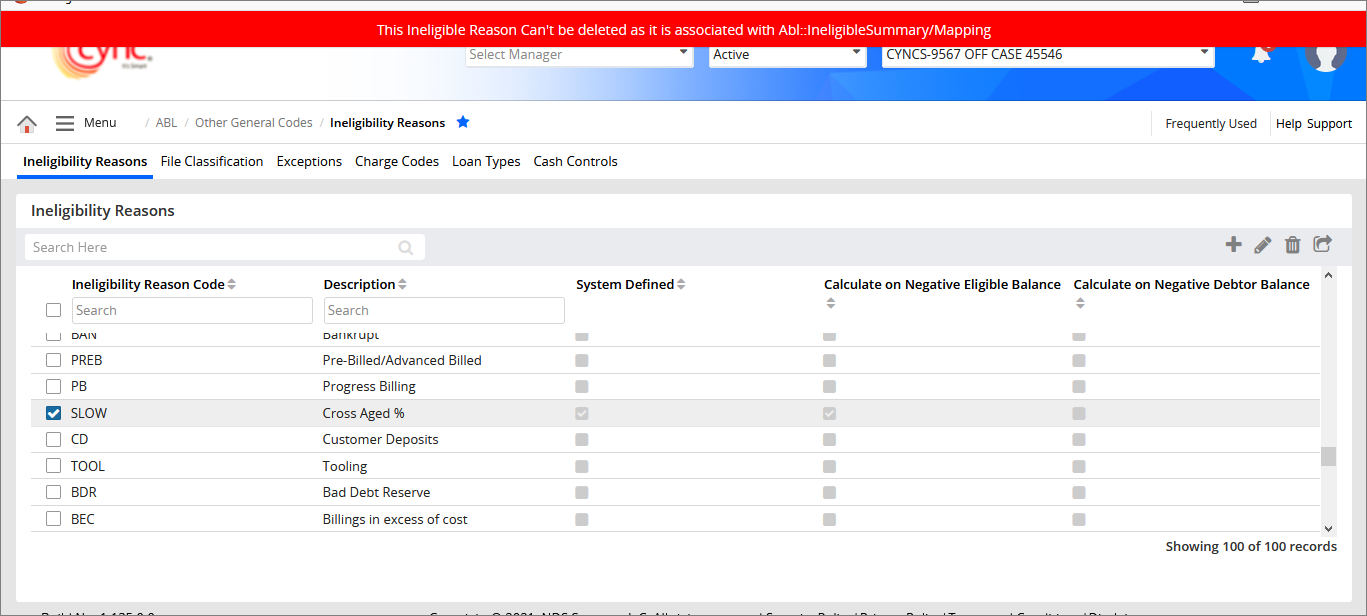This screenshot has height=616, width=1367.
Task: Expand the Active status dropdown
Action: 787,55
